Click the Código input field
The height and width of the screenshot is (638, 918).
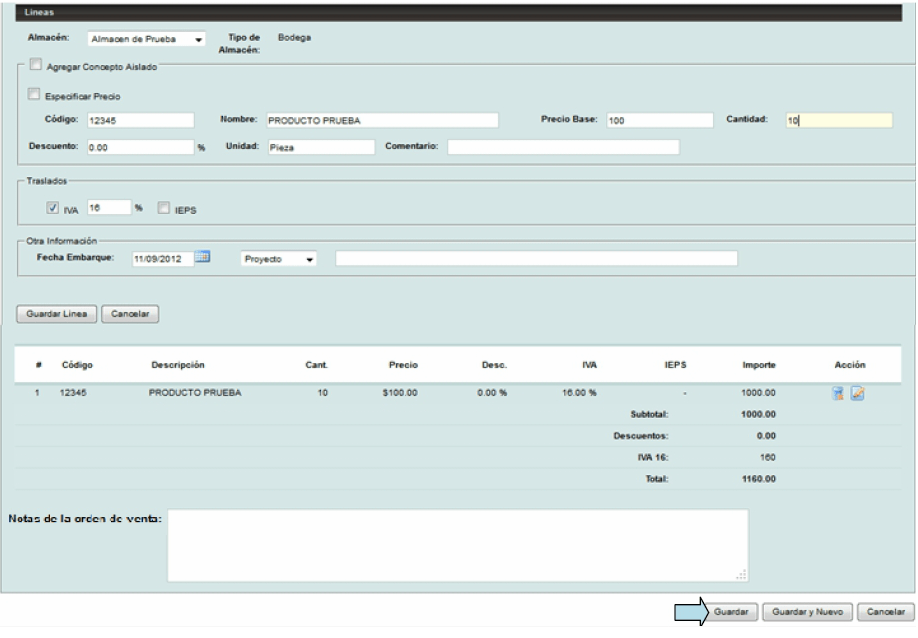139,121
